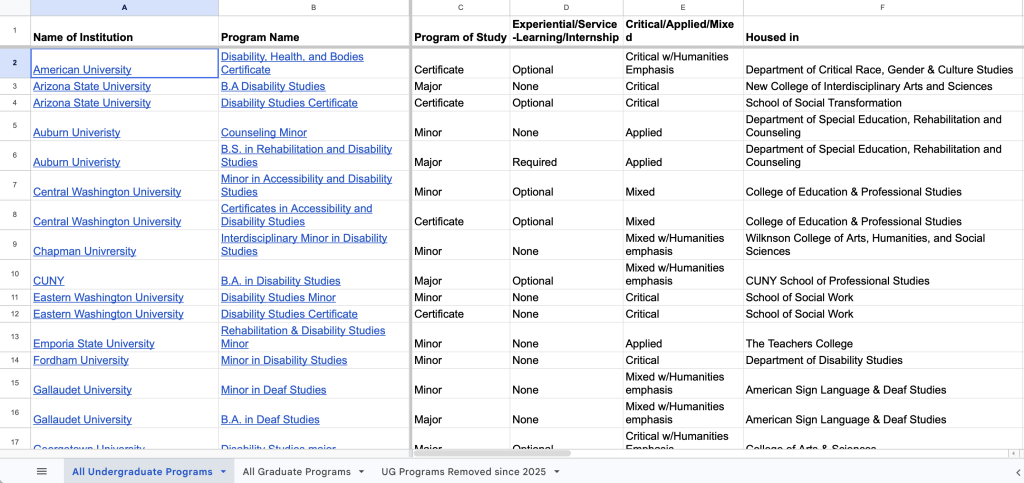Select row 9 header number
Viewport: 1024px width, 483px height.
coord(15,245)
